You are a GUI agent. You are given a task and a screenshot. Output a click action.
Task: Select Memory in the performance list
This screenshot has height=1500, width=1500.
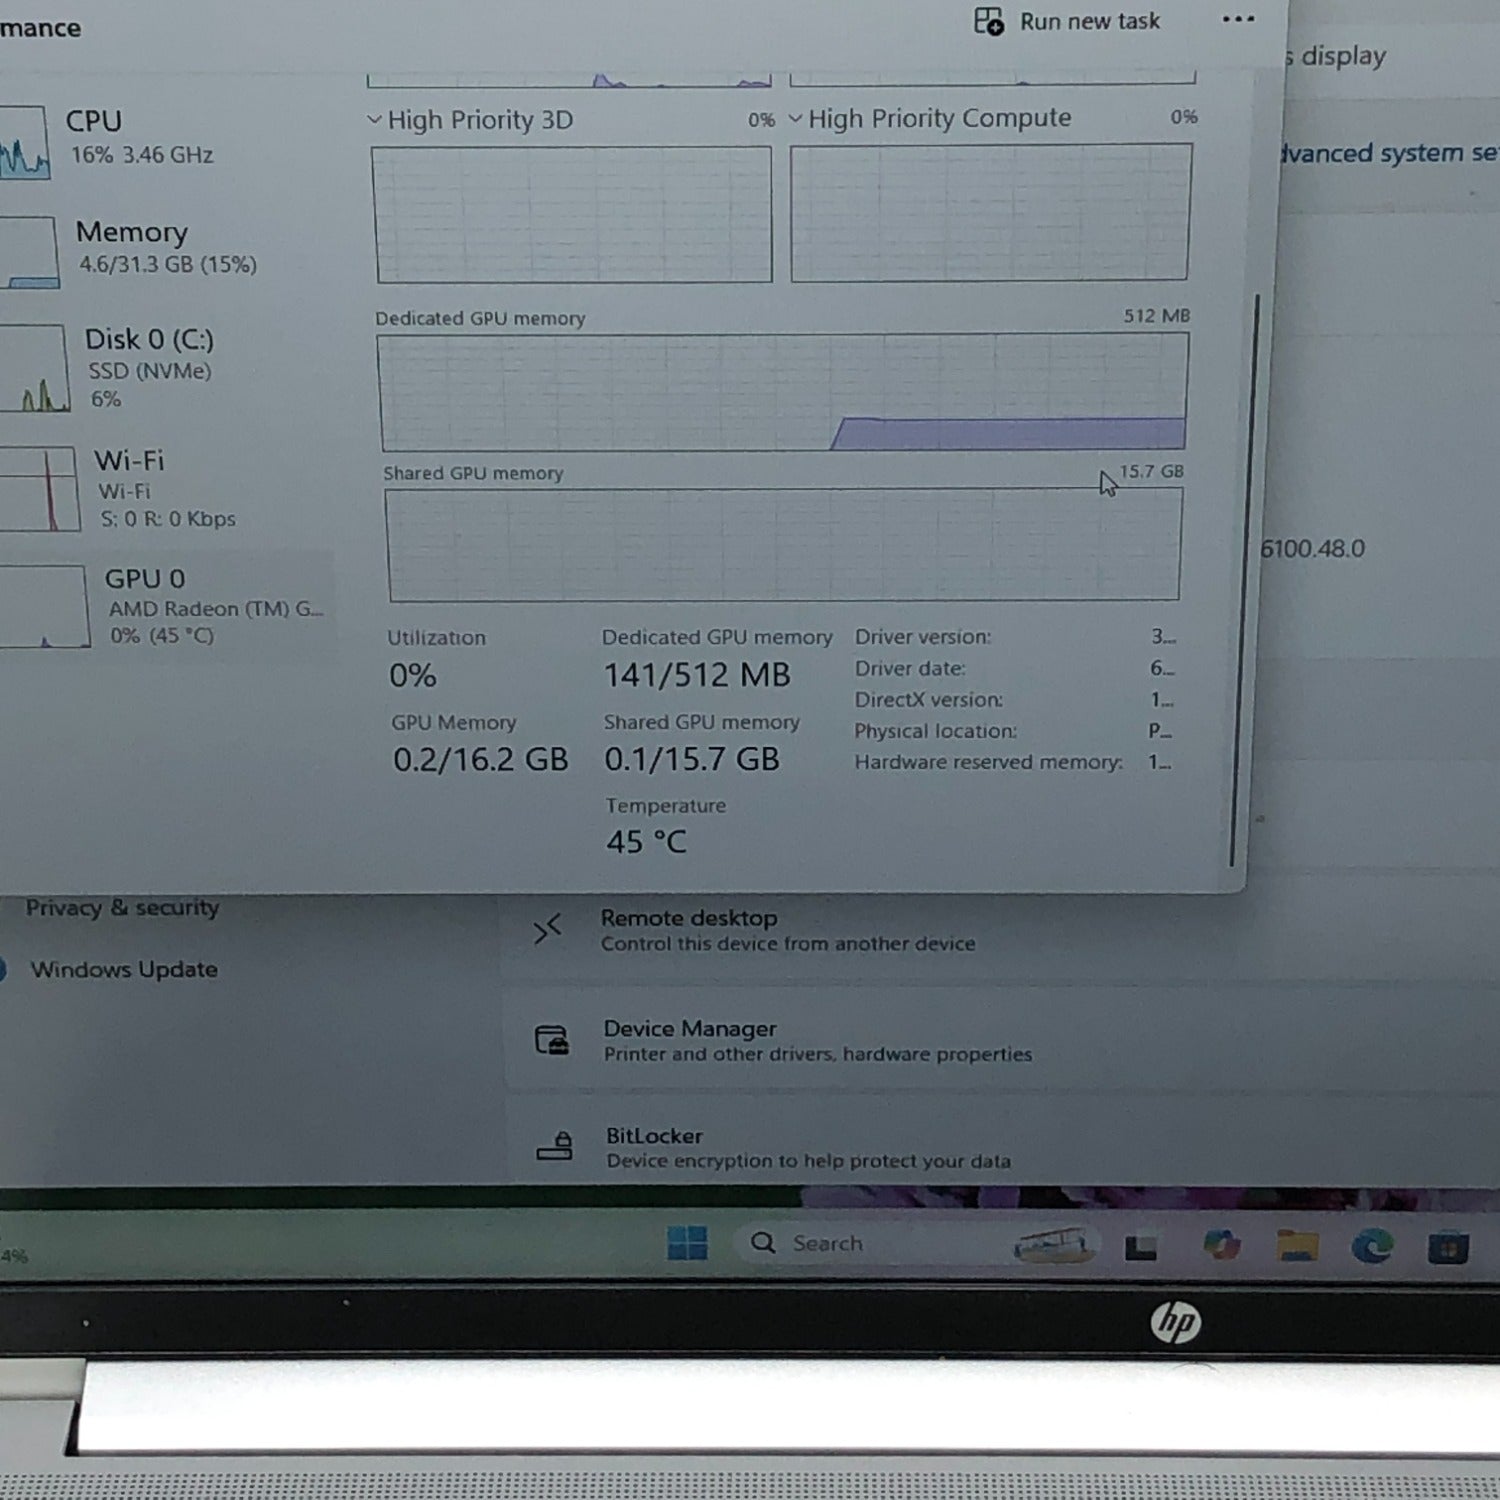pyautogui.click(x=131, y=246)
